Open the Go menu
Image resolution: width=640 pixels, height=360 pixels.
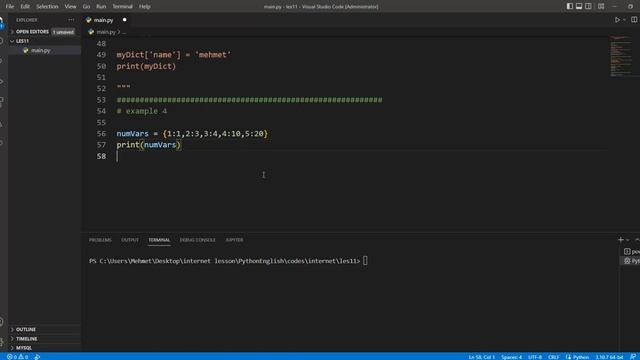click(86, 7)
